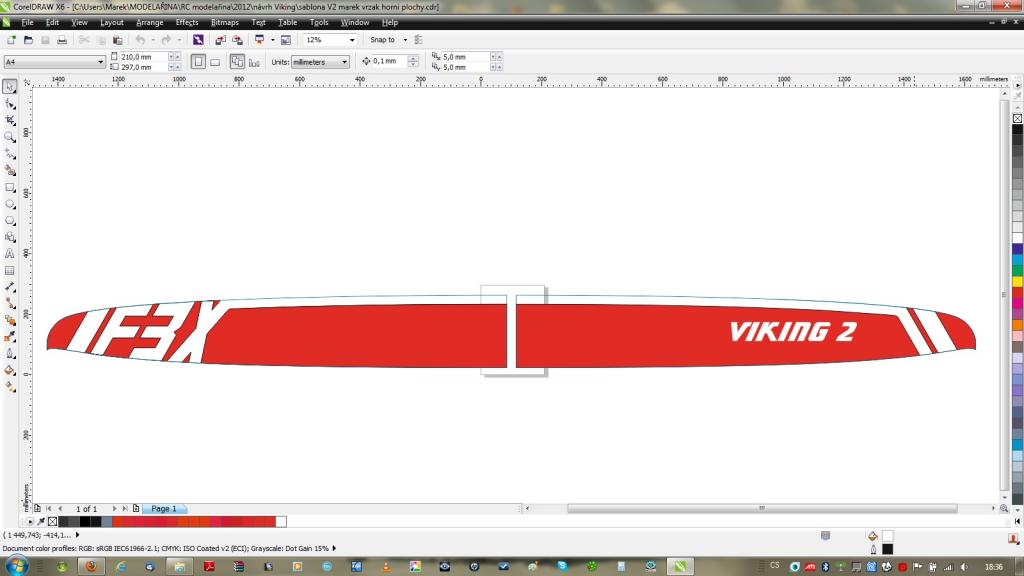Switch page orientation to portrait

pos(198,61)
